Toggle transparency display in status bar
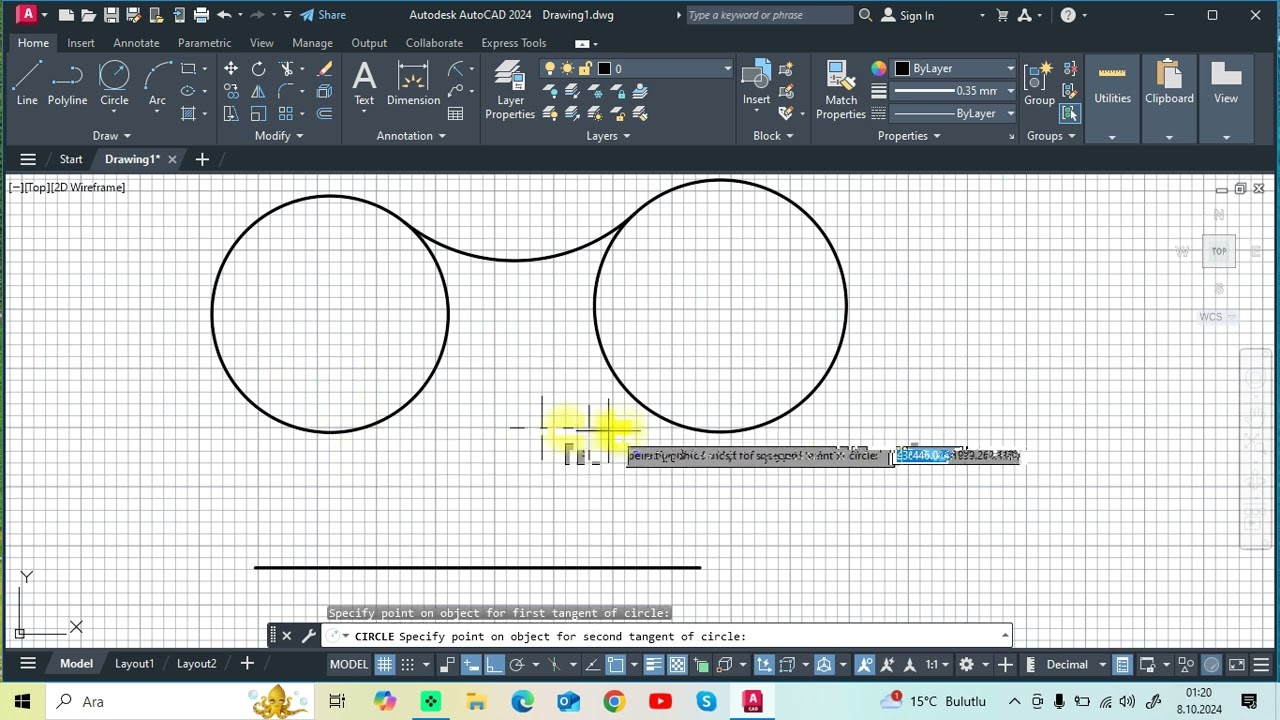Viewport: 1280px width, 720px height. click(677, 664)
